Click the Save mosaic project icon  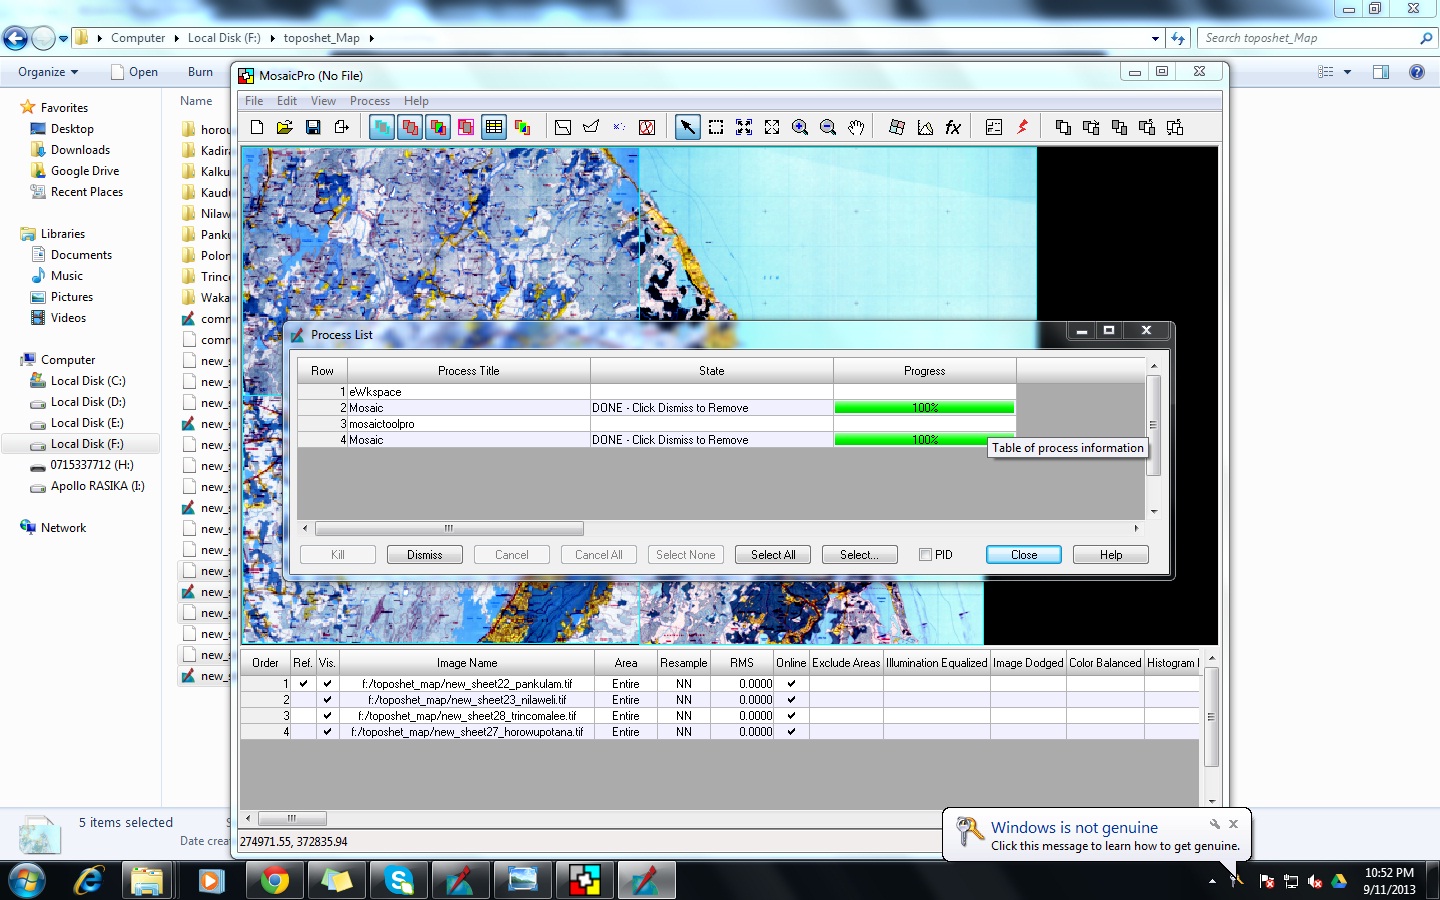313,127
